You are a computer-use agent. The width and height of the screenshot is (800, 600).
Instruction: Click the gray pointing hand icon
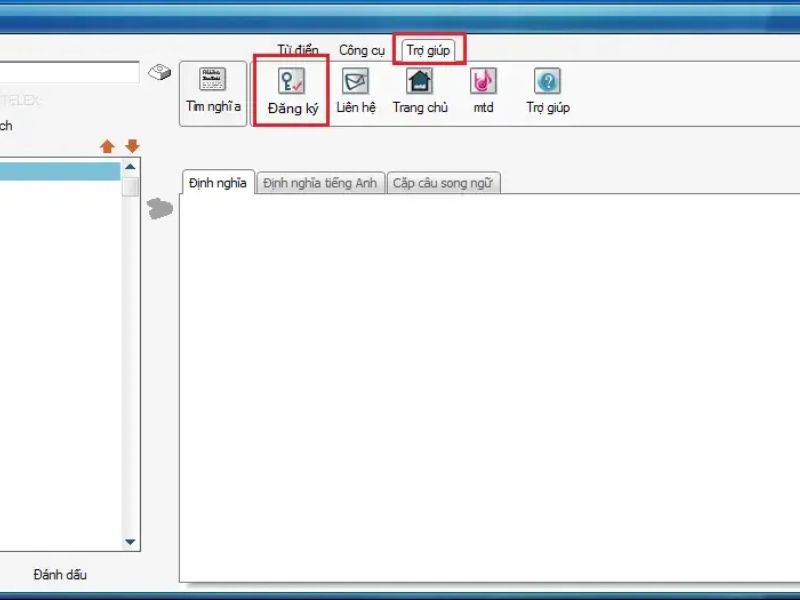click(x=160, y=209)
